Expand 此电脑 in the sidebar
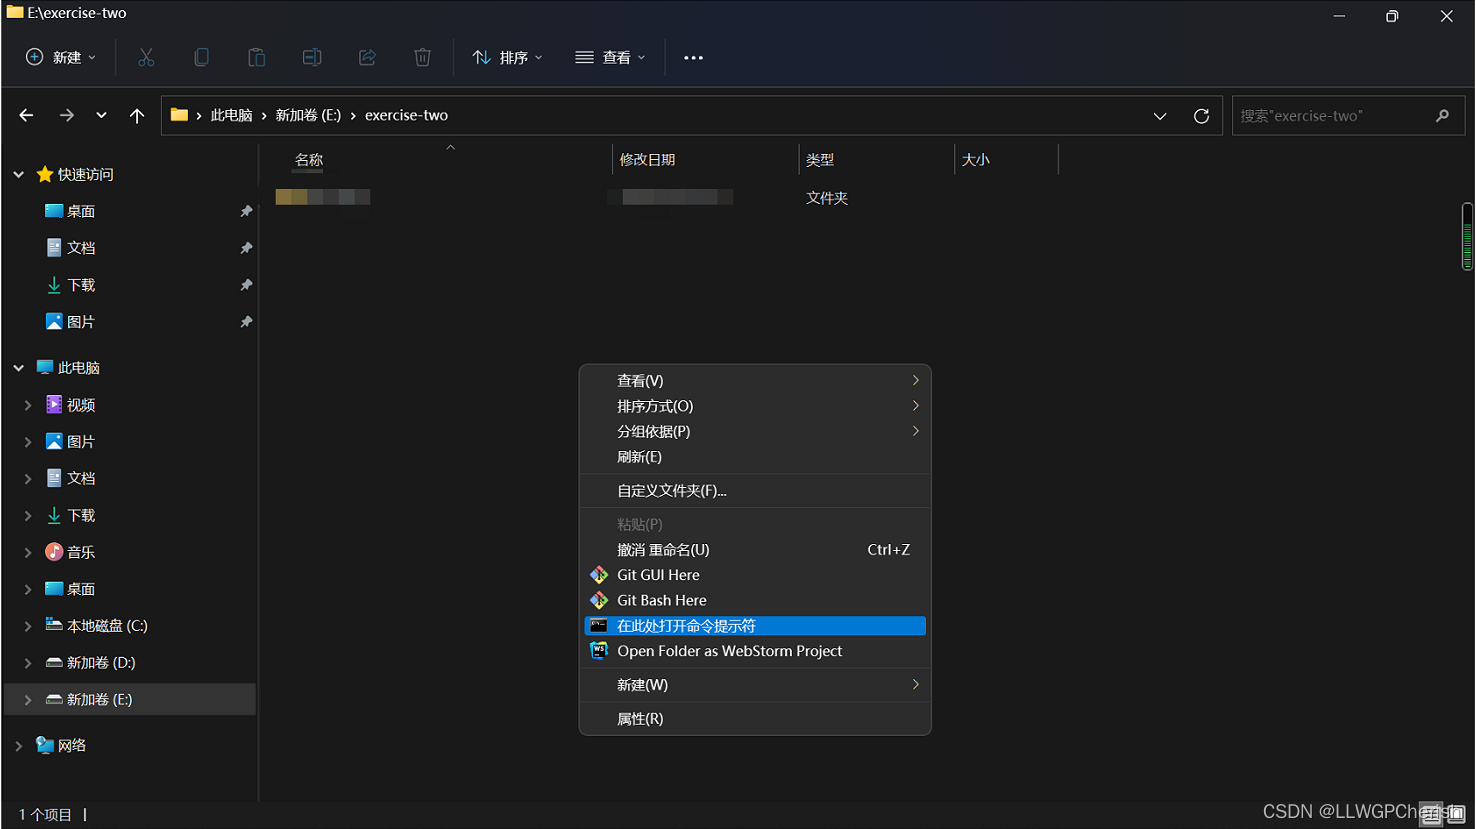Image resolution: width=1476 pixels, height=829 pixels. tap(18, 367)
